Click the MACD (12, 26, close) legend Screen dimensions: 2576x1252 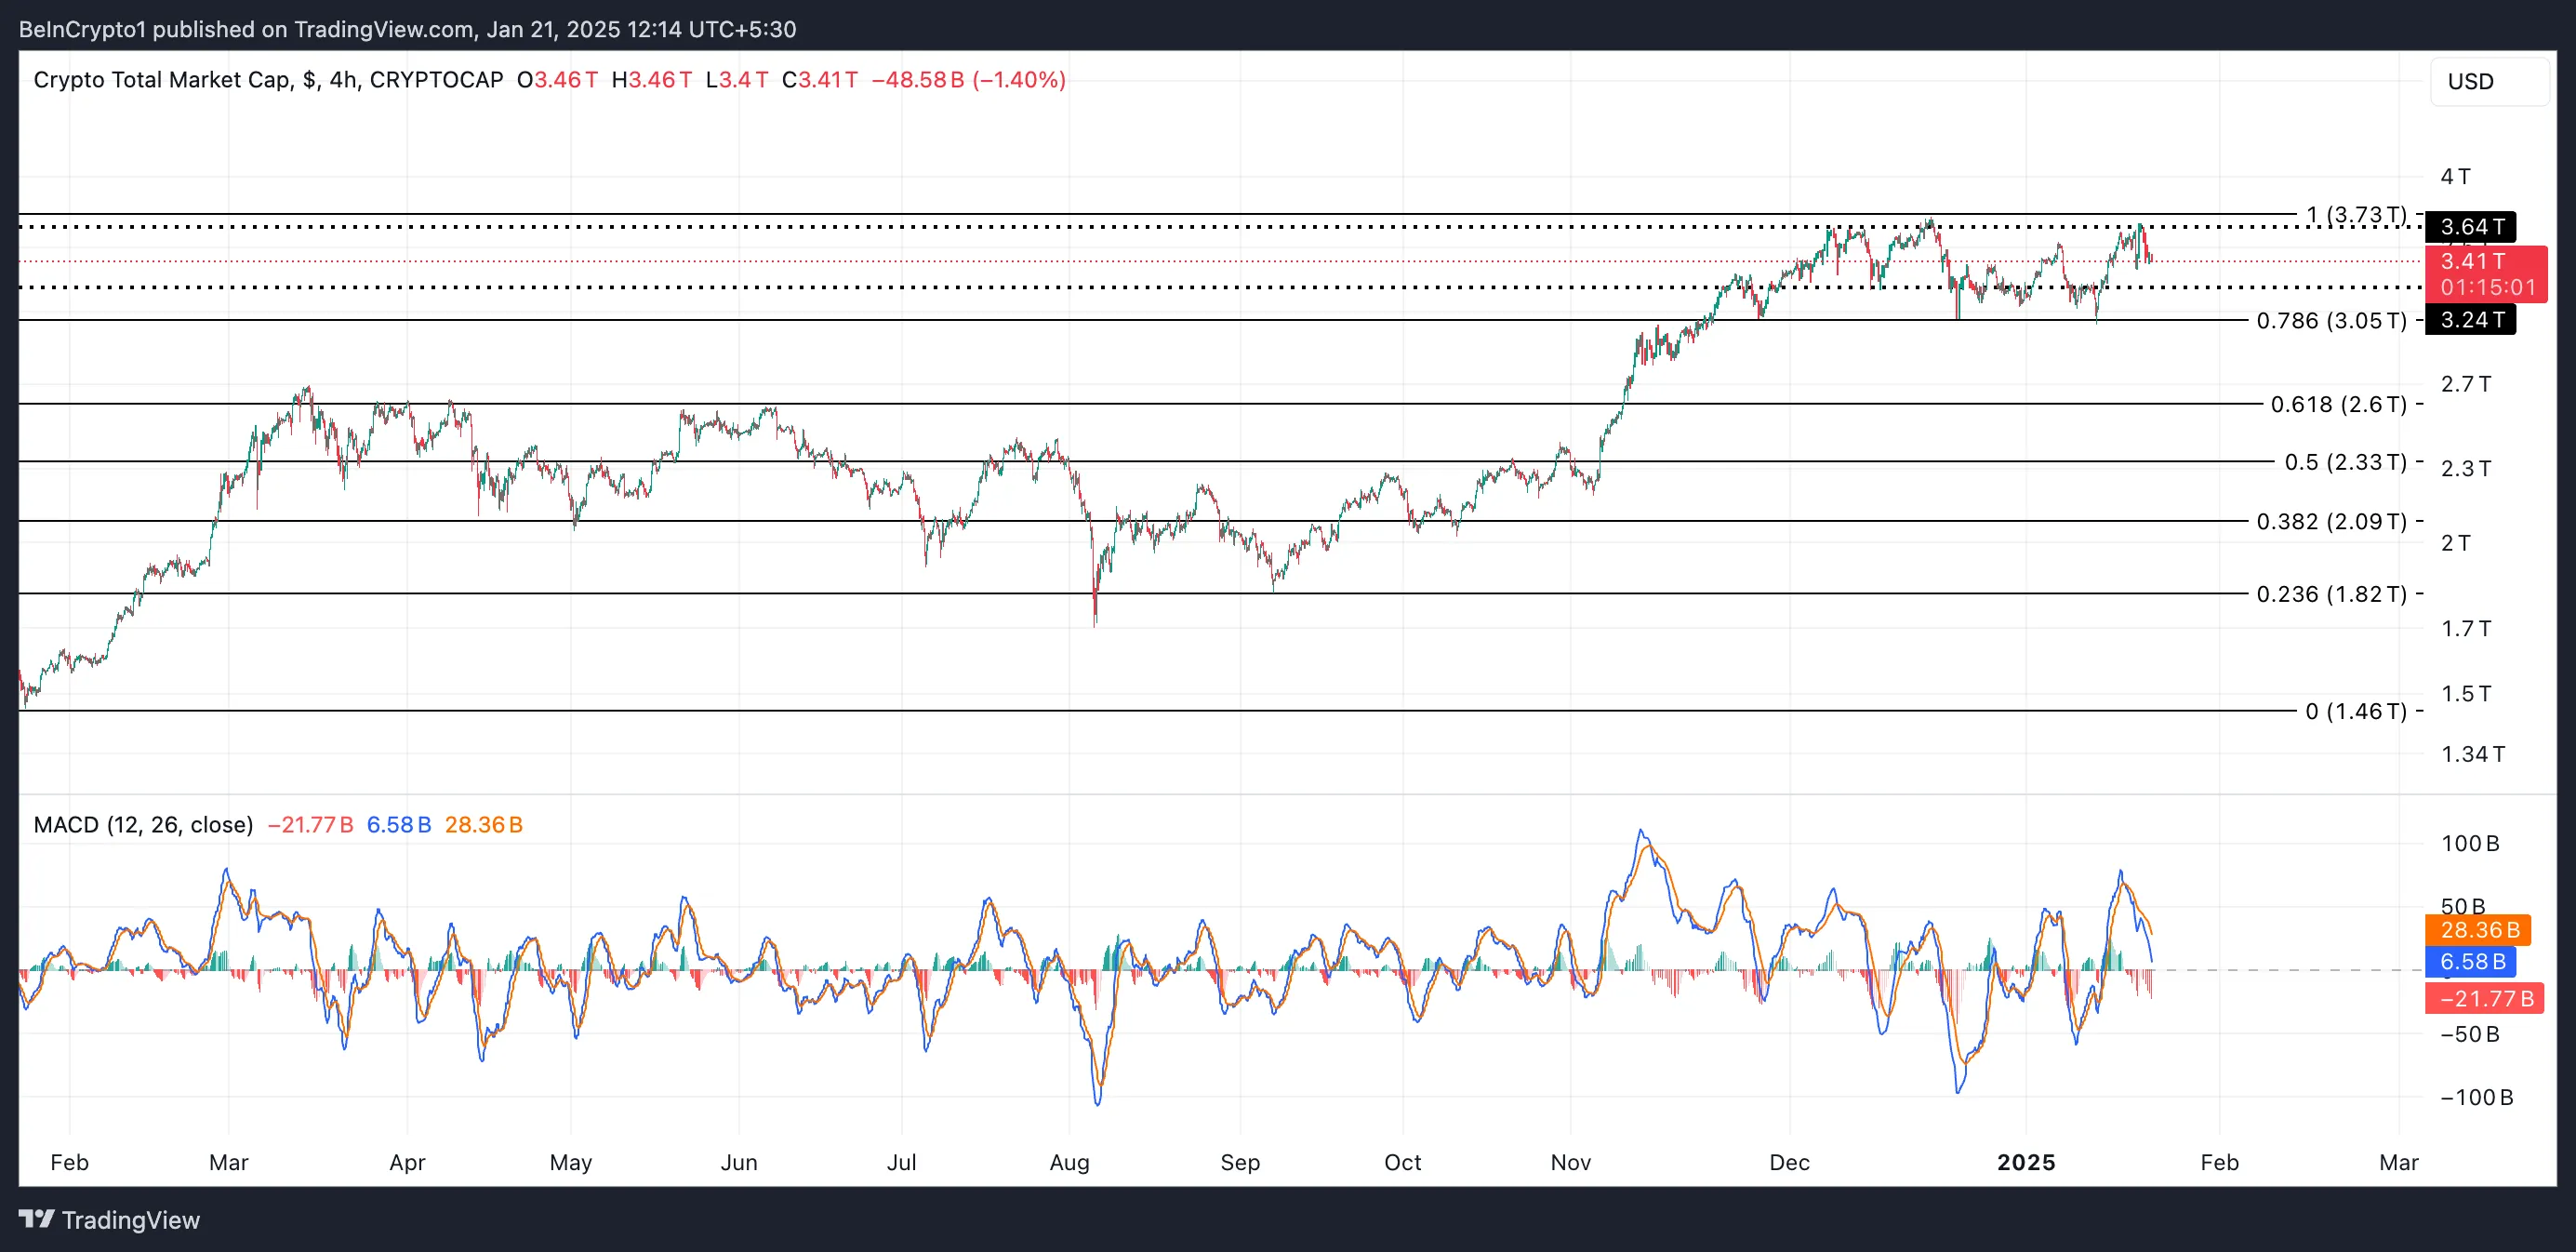point(143,824)
